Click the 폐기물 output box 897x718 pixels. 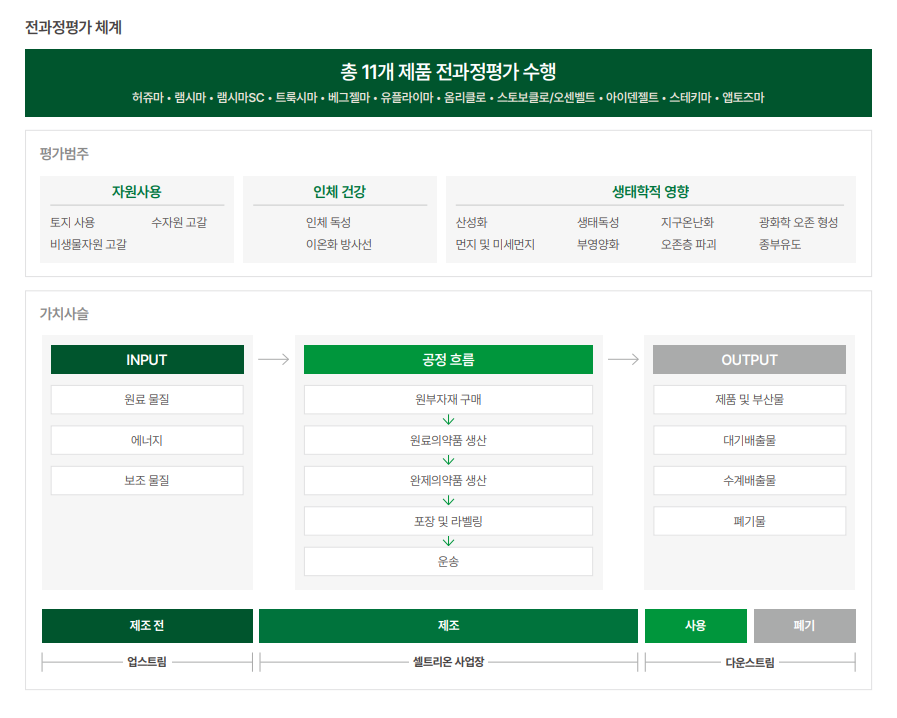click(749, 521)
